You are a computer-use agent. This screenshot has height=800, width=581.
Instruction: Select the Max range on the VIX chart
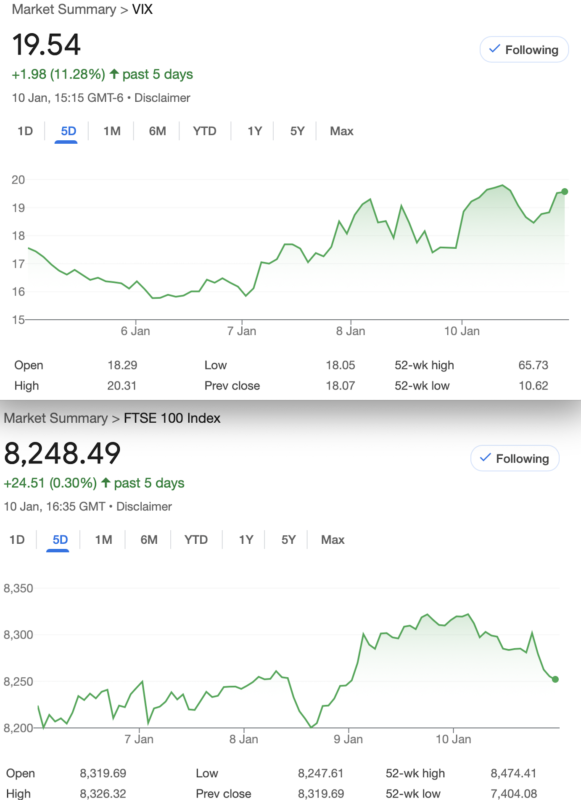coord(341,131)
